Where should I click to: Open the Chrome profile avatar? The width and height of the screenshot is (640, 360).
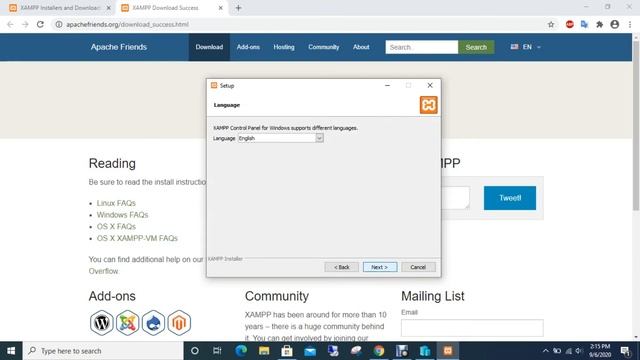(x=615, y=24)
